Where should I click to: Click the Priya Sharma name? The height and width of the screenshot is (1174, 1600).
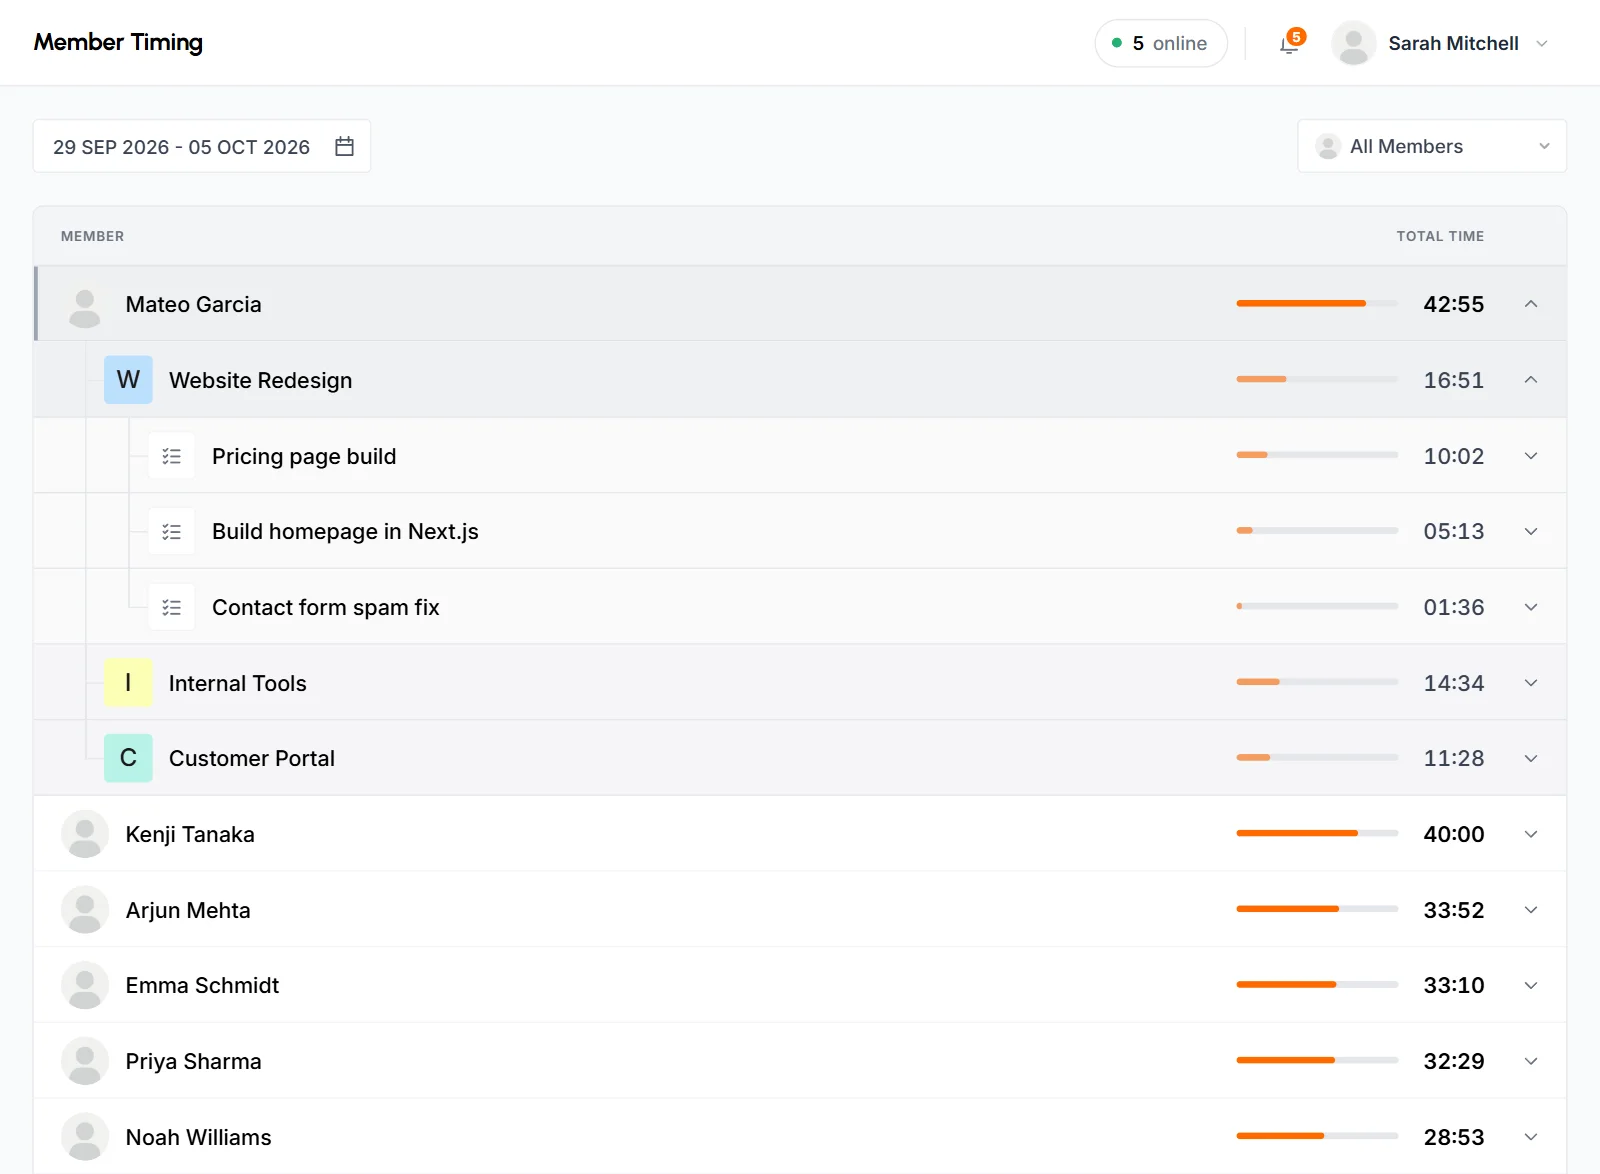coord(193,1061)
